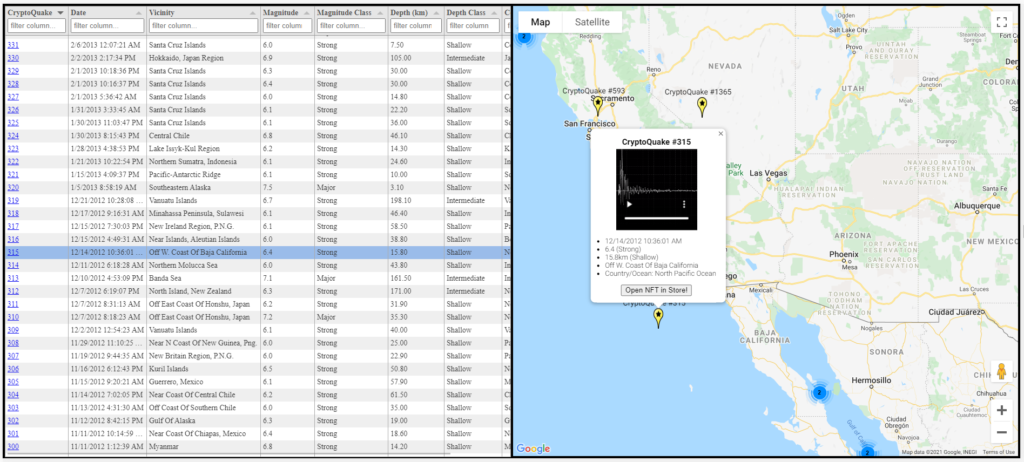Open the cluster marker near Hermosillo
The height and width of the screenshot is (462, 1024).
819,393
